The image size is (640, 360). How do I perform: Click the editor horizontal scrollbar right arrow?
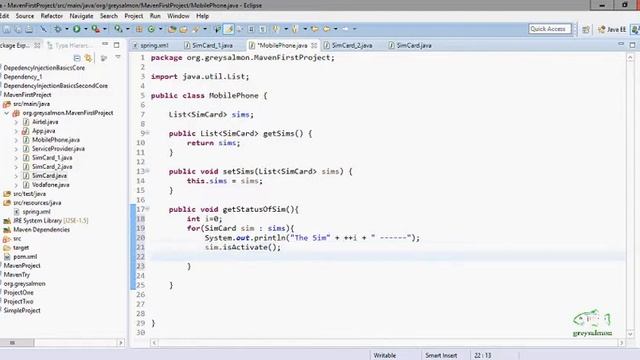622,343
